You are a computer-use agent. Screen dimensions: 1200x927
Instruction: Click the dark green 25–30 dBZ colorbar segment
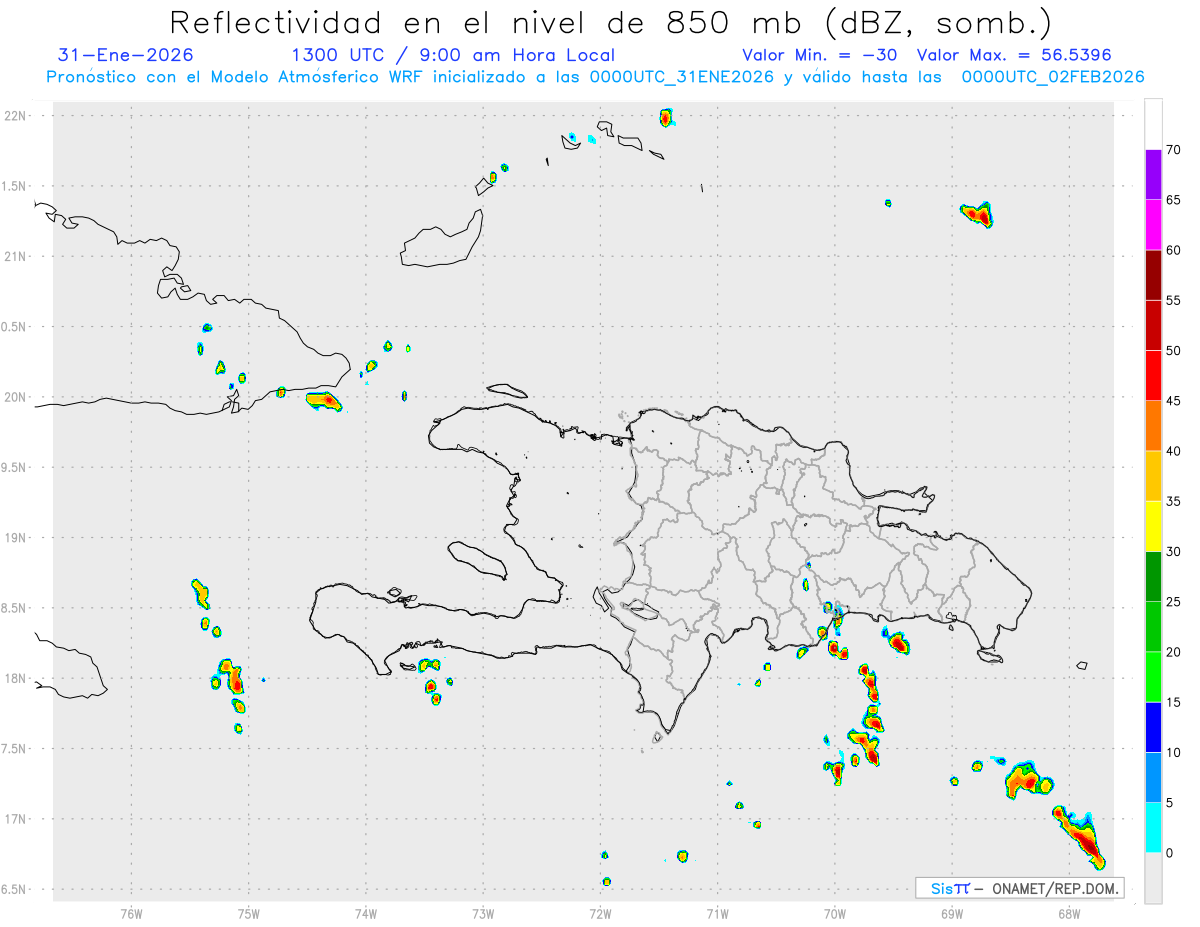point(1153,577)
